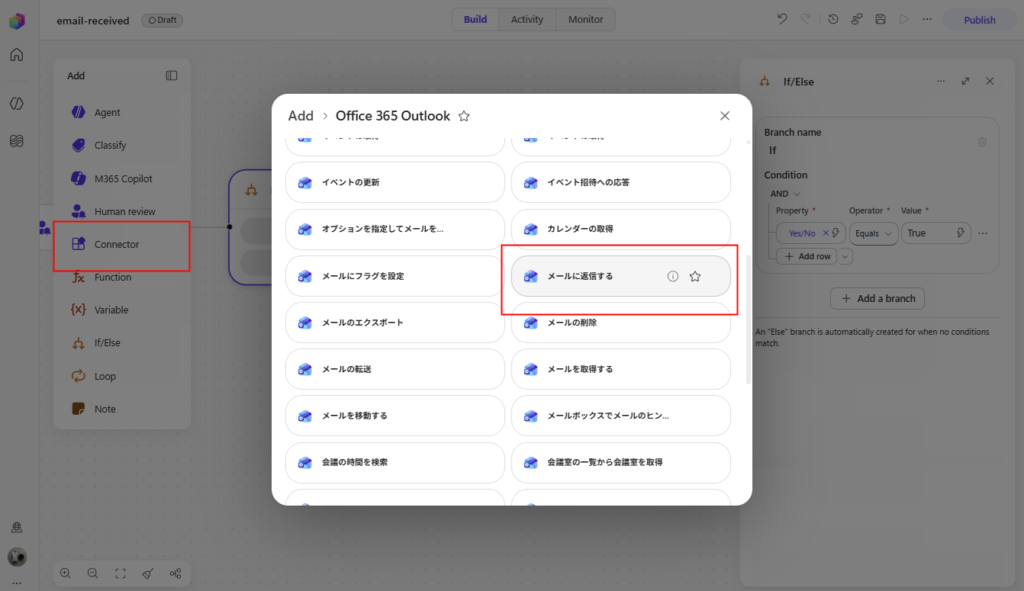
Task: Choose the メールに返信する action
Action: [620, 276]
